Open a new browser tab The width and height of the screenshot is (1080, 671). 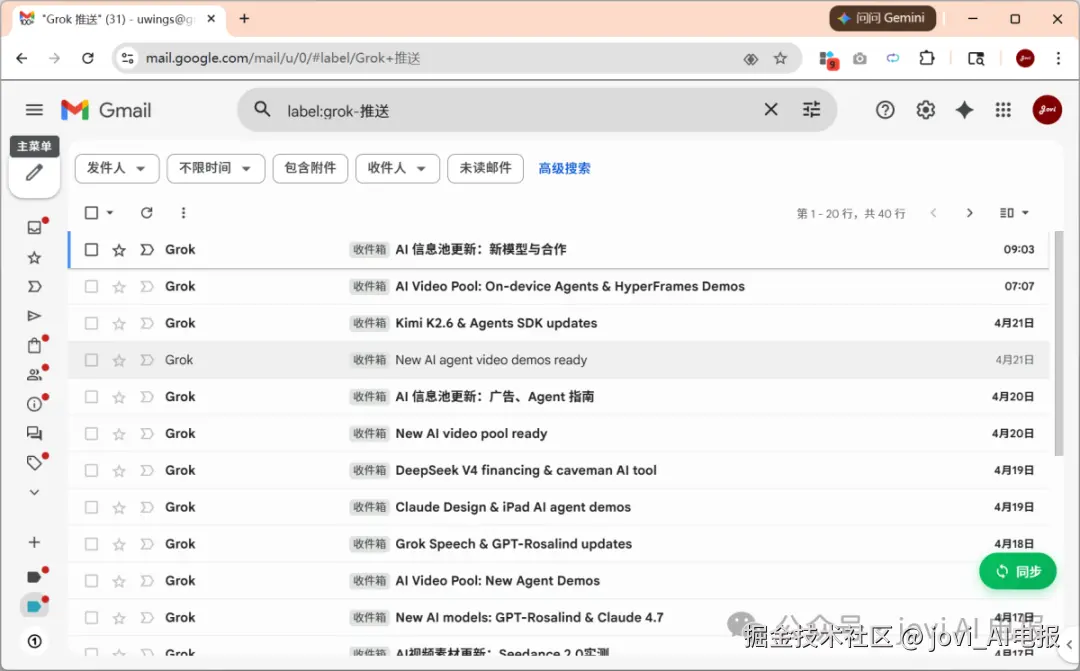point(244,19)
